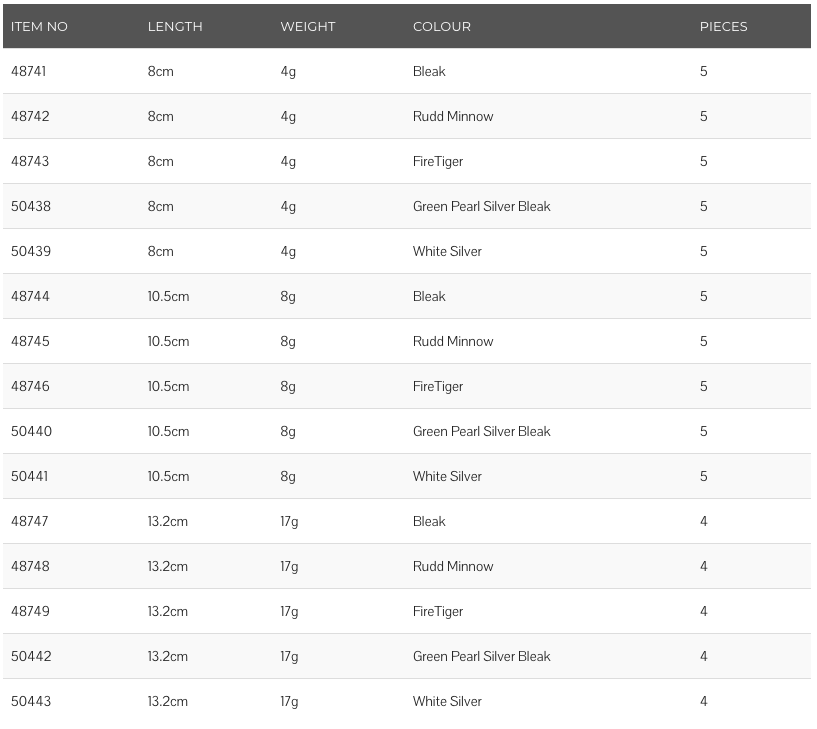Click pieces value for item 50442

coord(703,656)
